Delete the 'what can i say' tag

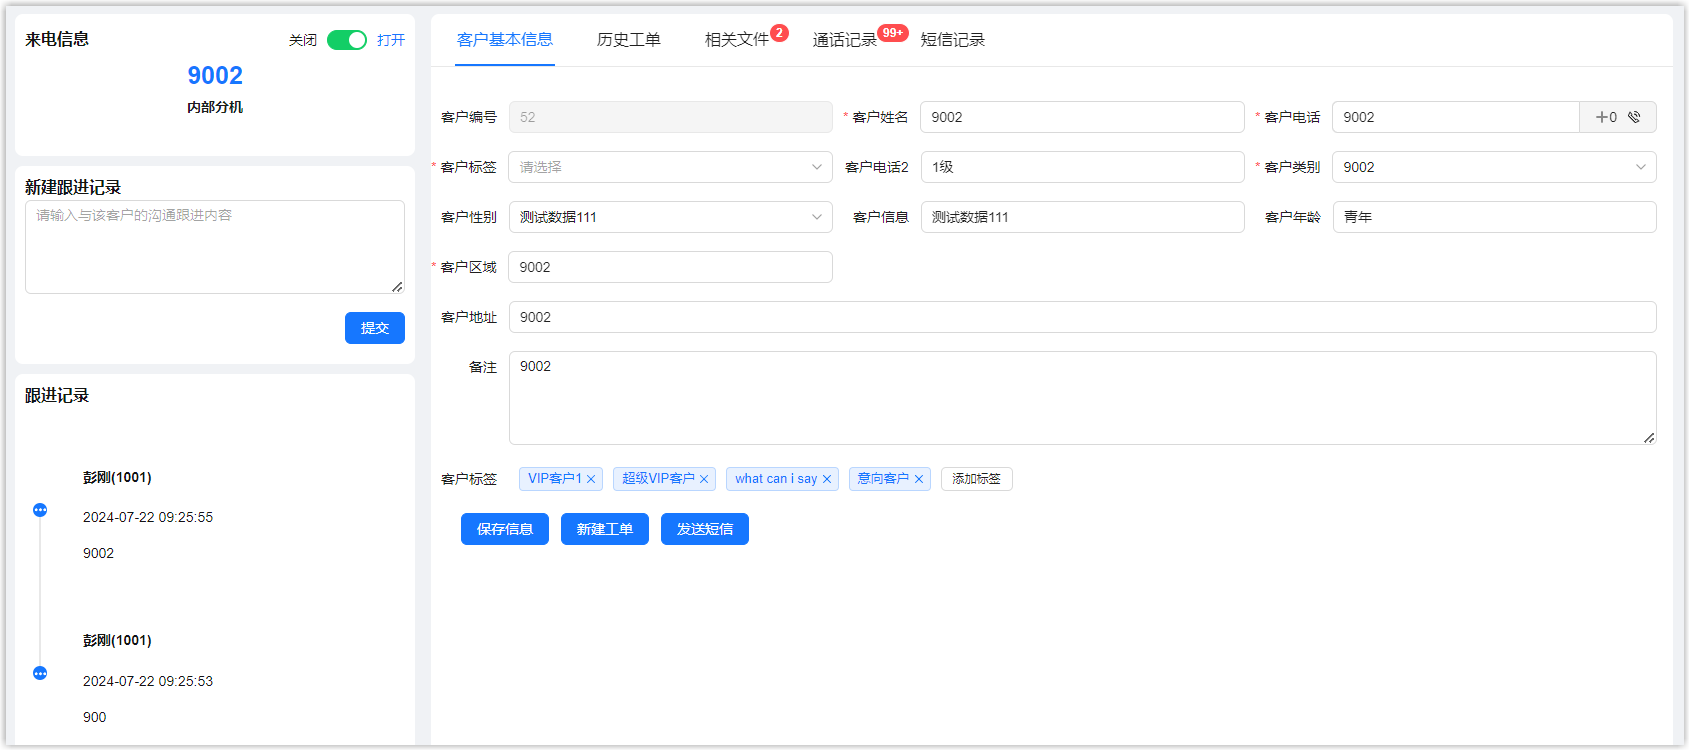point(827,479)
